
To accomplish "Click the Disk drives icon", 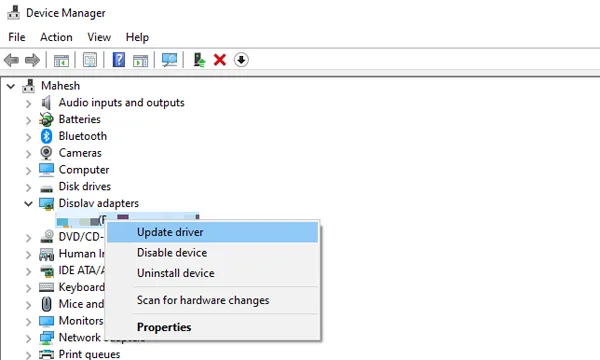I will pos(46,188).
